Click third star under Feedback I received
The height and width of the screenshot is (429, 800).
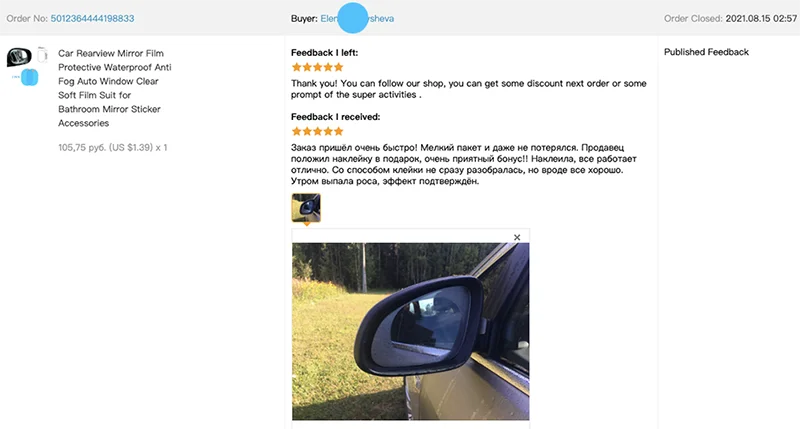click(x=317, y=131)
